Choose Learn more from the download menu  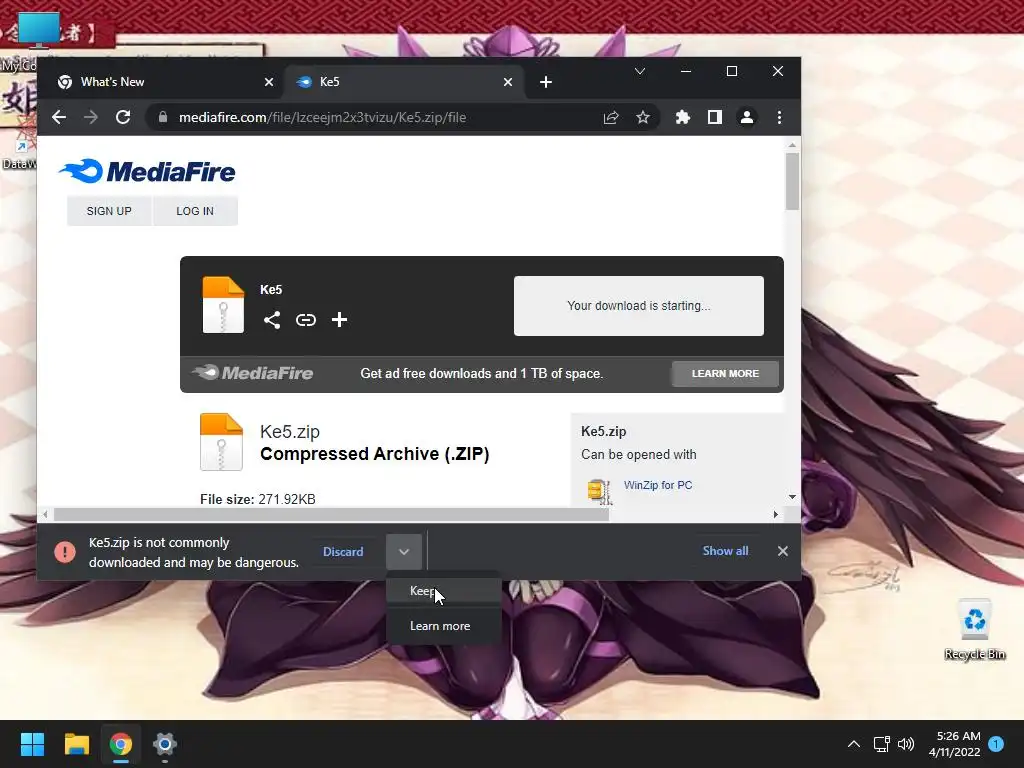pyautogui.click(x=444, y=626)
